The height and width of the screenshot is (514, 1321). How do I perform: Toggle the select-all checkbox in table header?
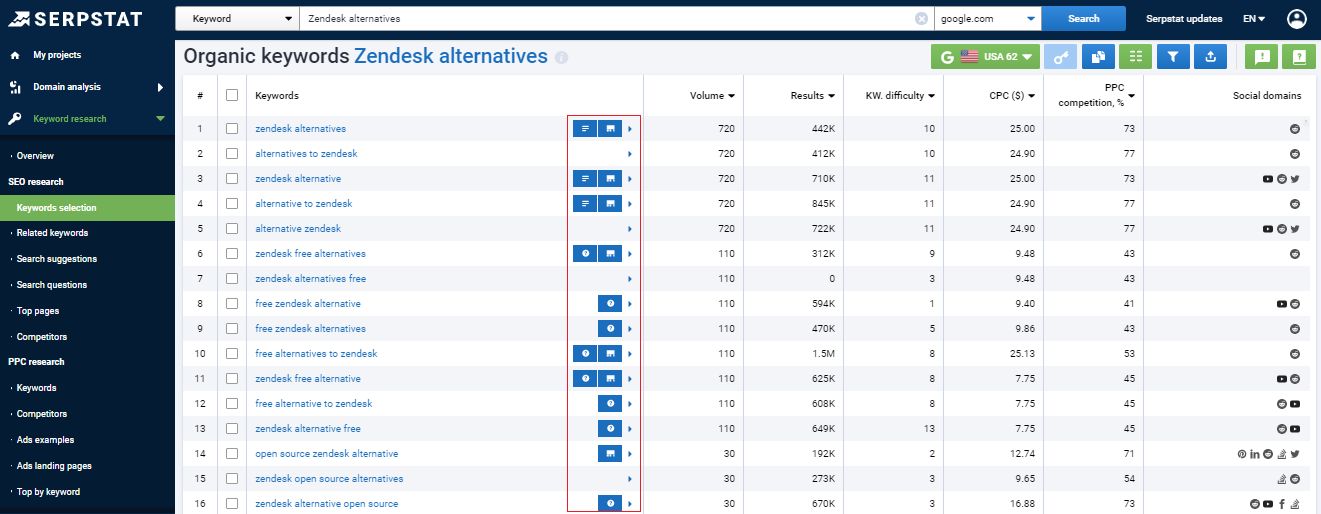pyautogui.click(x=232, y=95)
